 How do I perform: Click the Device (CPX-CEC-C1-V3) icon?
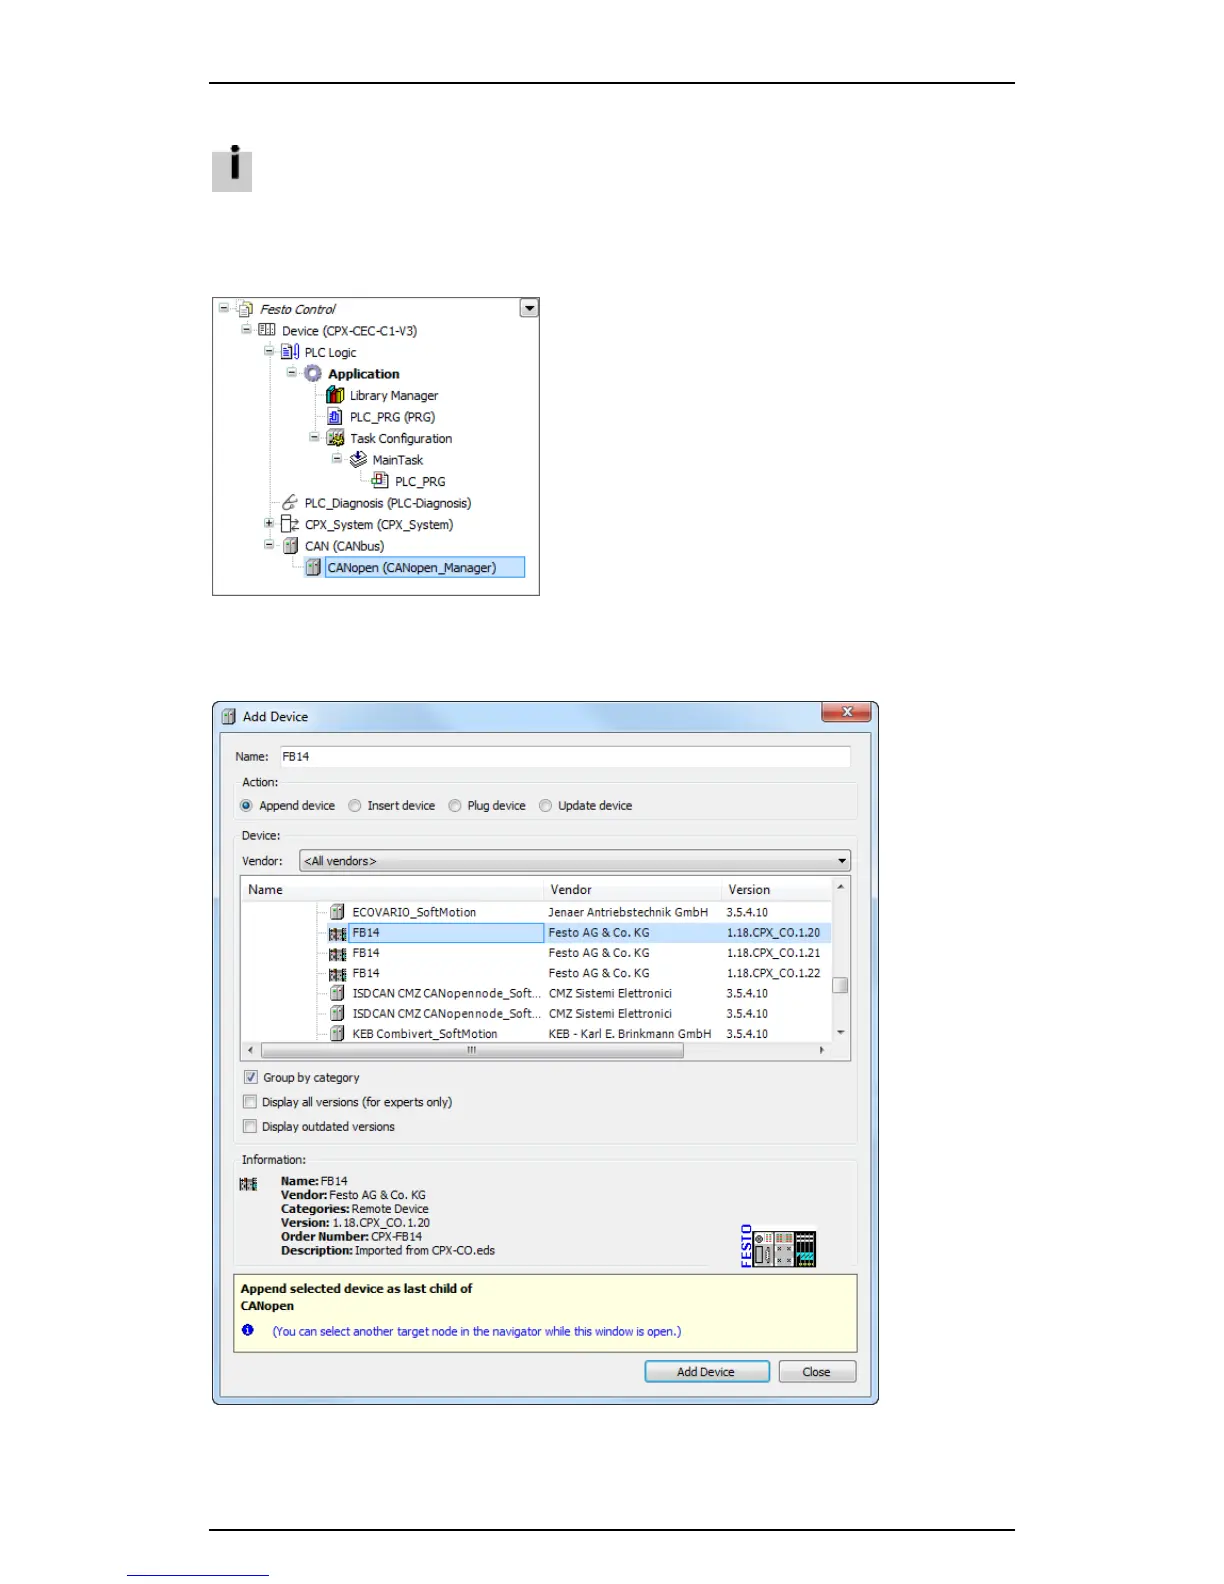267,330
